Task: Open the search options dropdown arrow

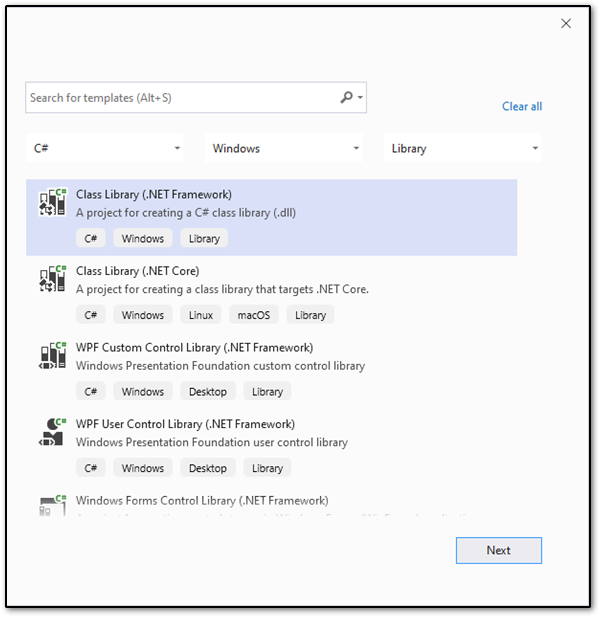Action: point(360,97)
